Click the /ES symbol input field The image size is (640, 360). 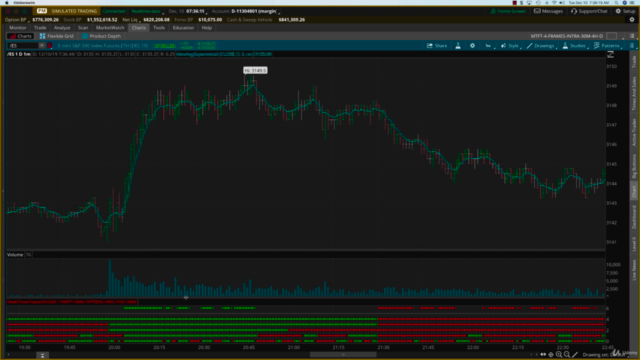point(23,46)
